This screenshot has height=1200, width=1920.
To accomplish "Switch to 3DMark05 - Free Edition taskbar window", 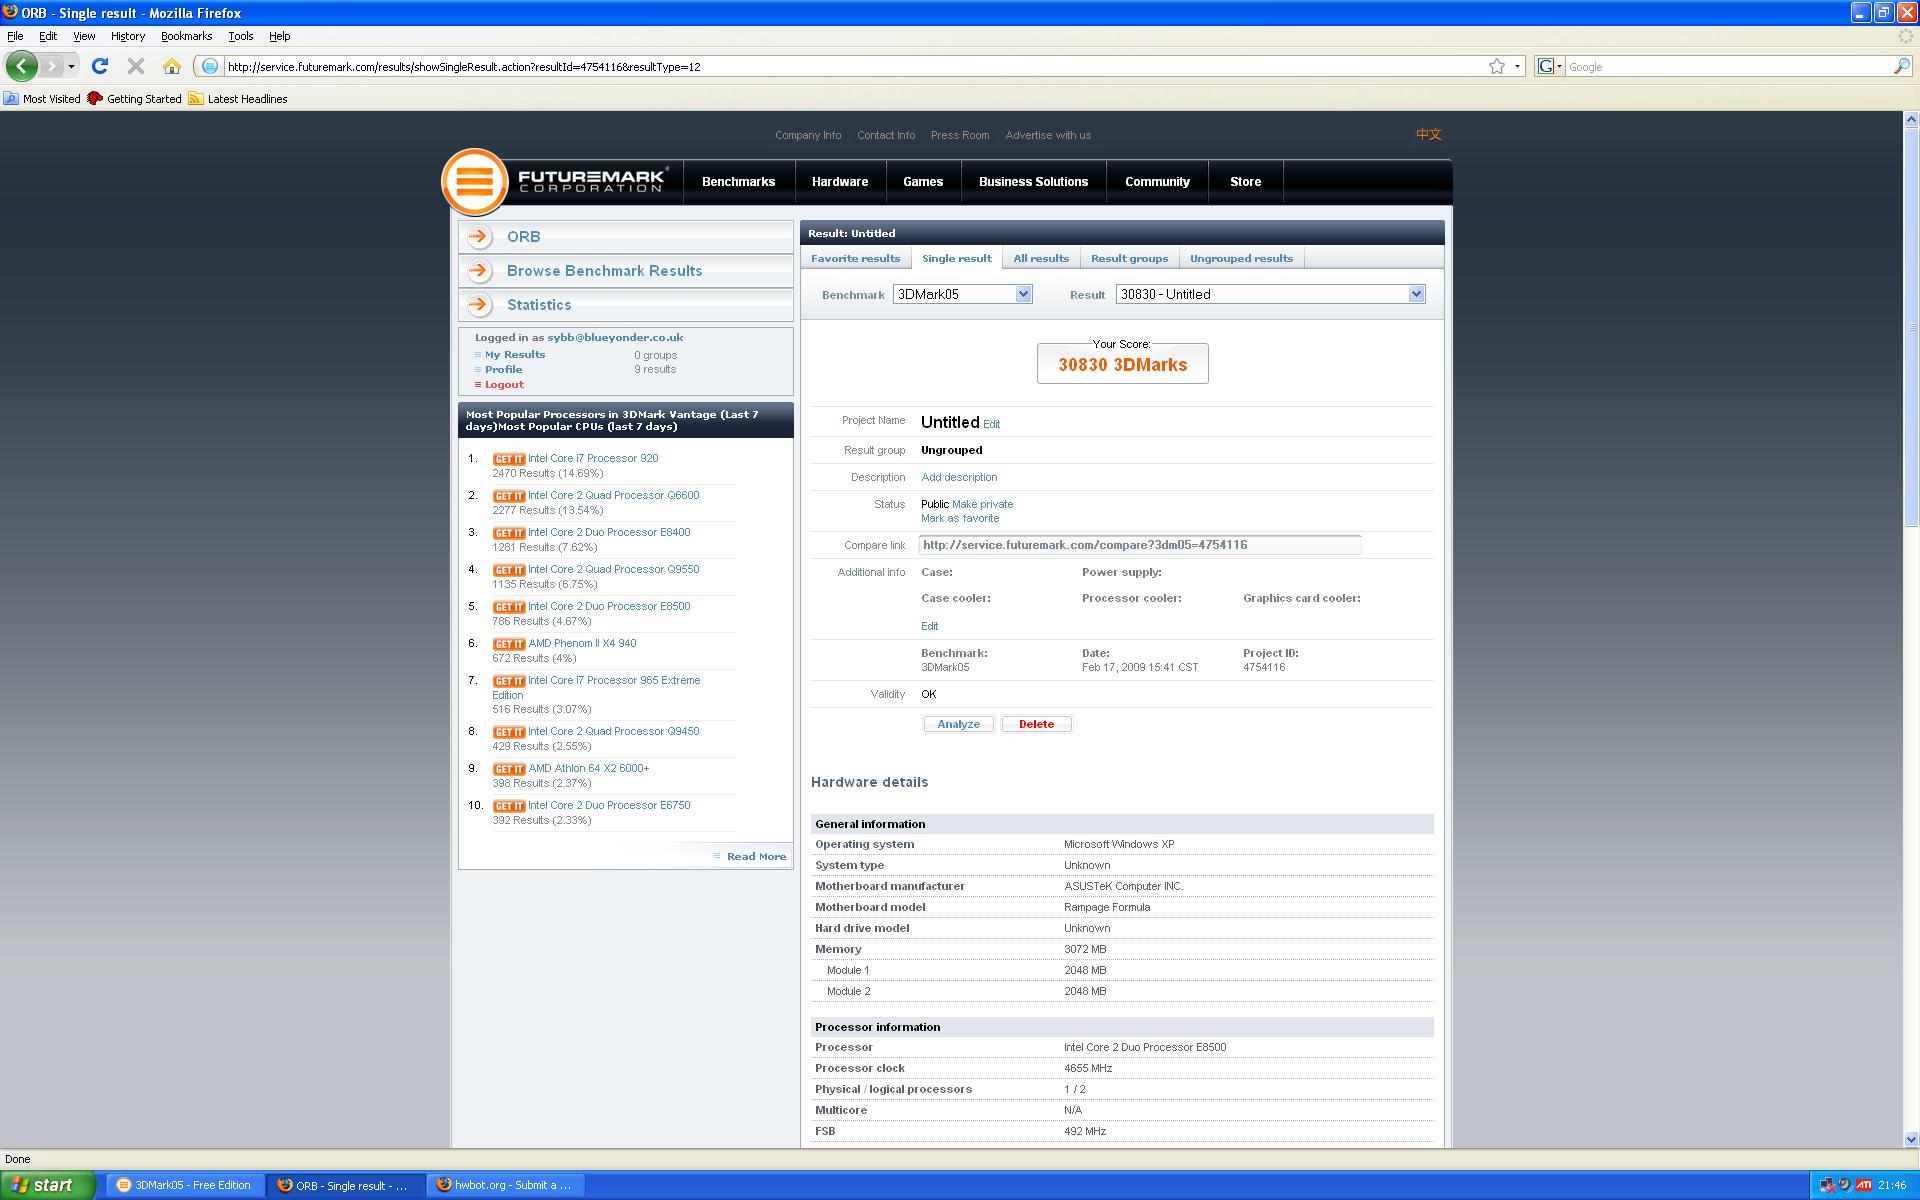I will [x=185, y=1185].
